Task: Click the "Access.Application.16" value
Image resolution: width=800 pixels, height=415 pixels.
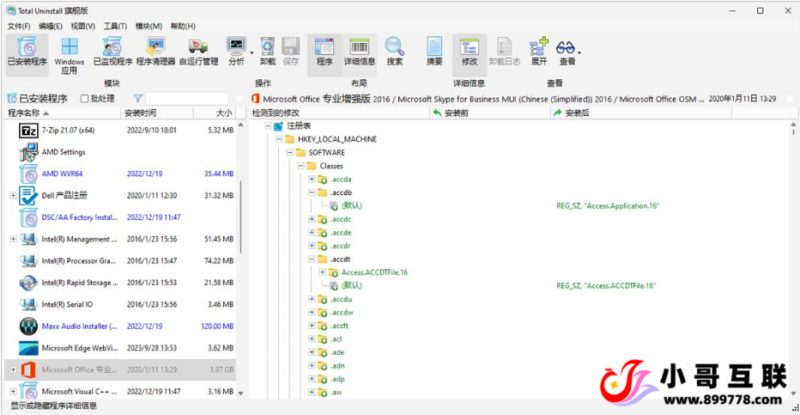Action: pos(608,206)
